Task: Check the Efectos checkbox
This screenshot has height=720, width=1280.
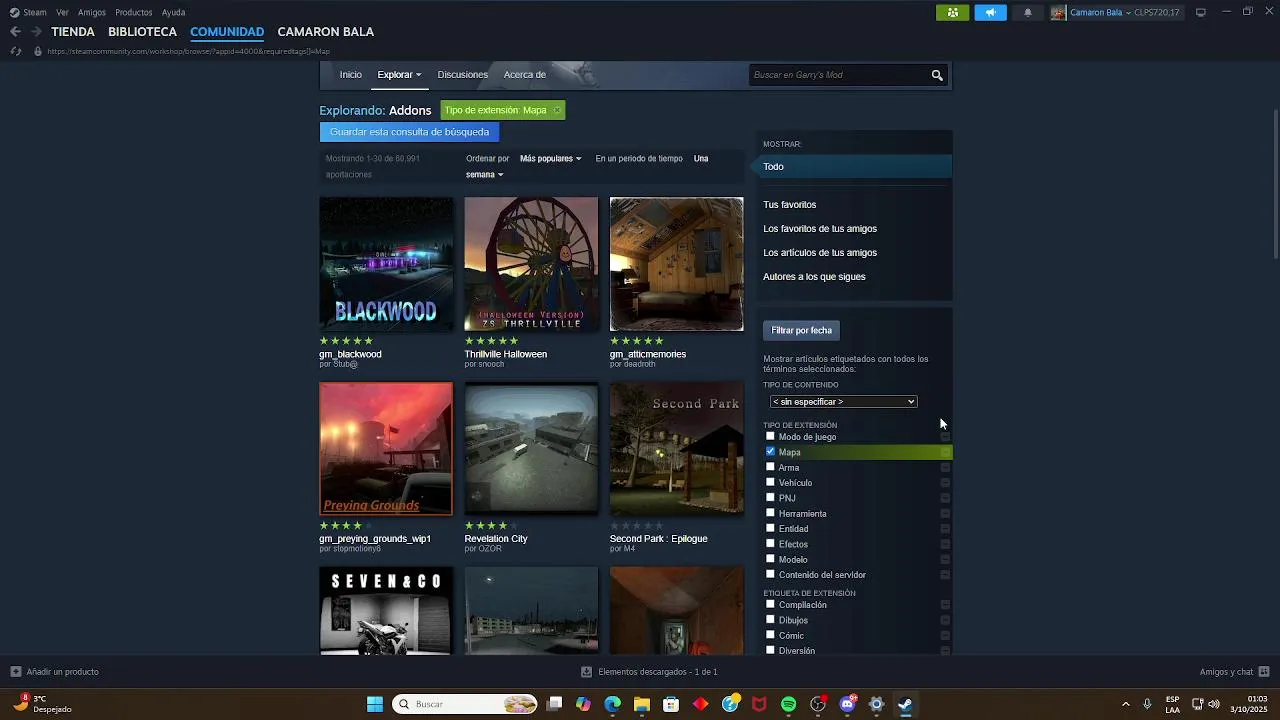Action: coord(770,543)
